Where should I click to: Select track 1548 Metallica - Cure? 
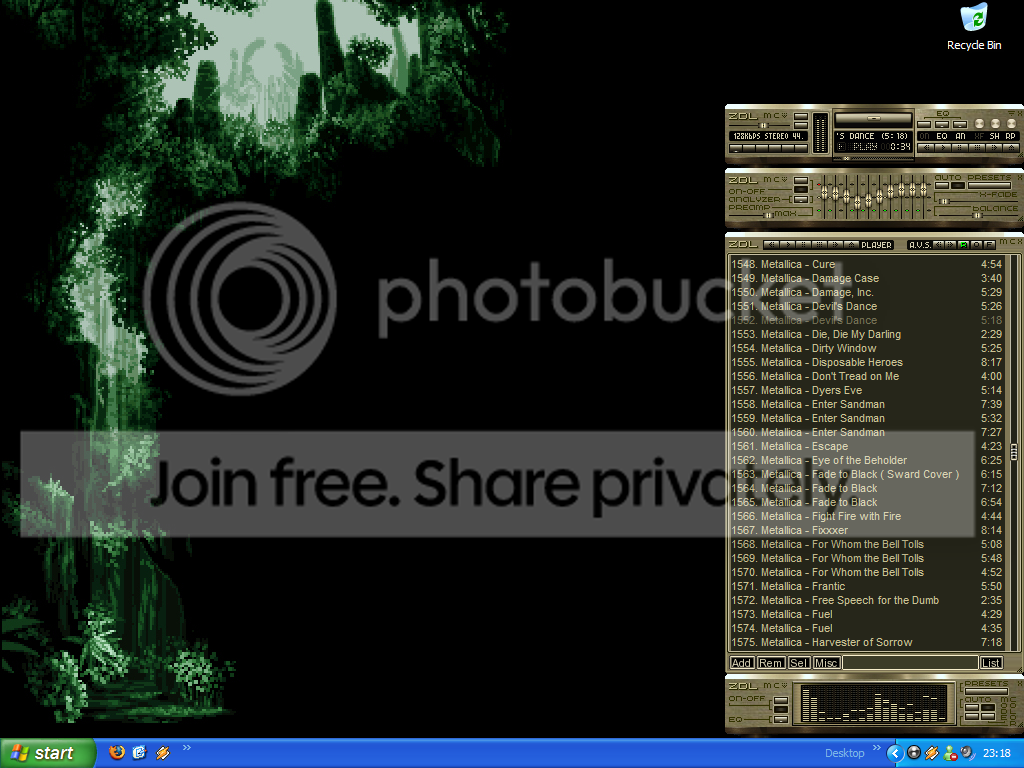coord(866,264)
